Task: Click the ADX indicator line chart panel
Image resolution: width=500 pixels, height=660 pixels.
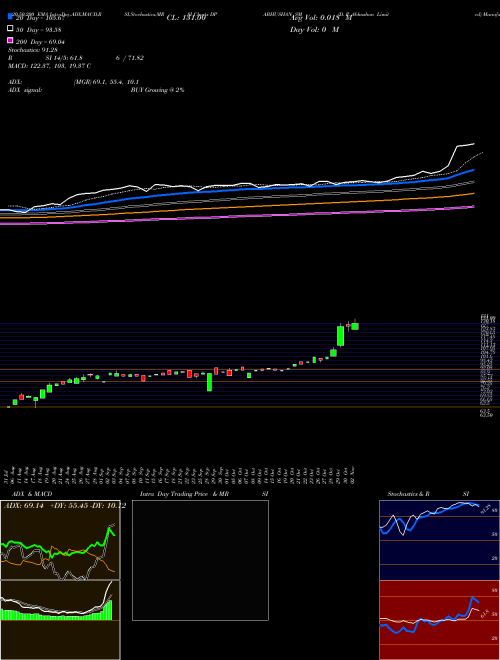Action: click(60, 540)
